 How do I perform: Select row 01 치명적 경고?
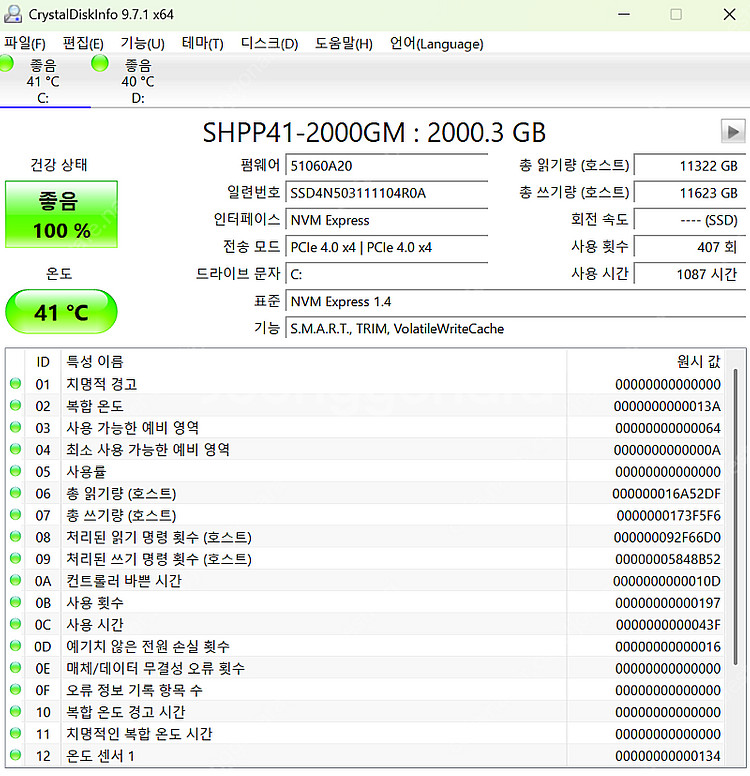point(365,384)
